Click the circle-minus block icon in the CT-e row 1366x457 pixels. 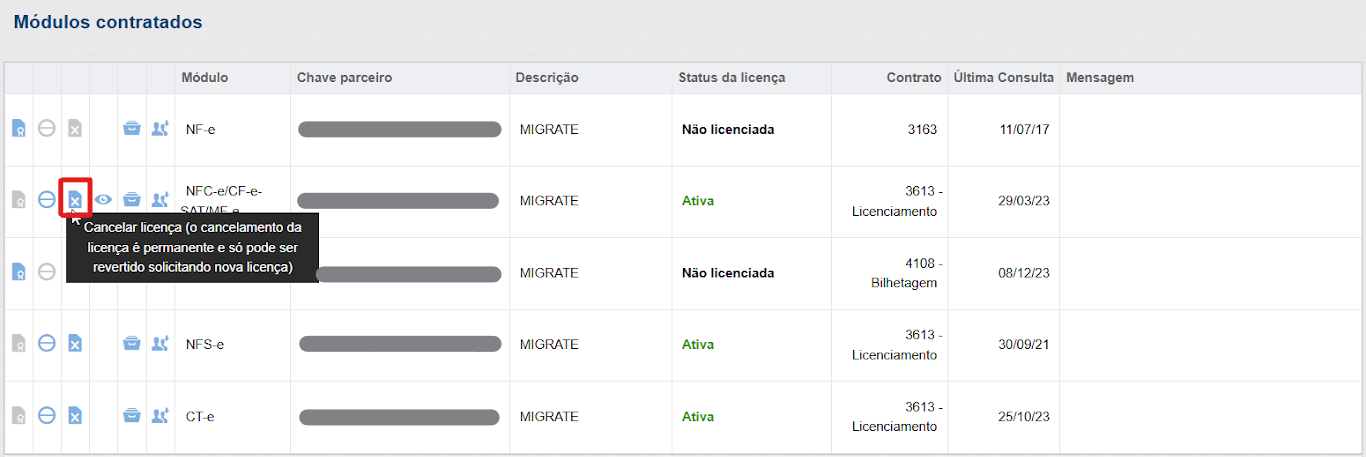tap(46, 416)
